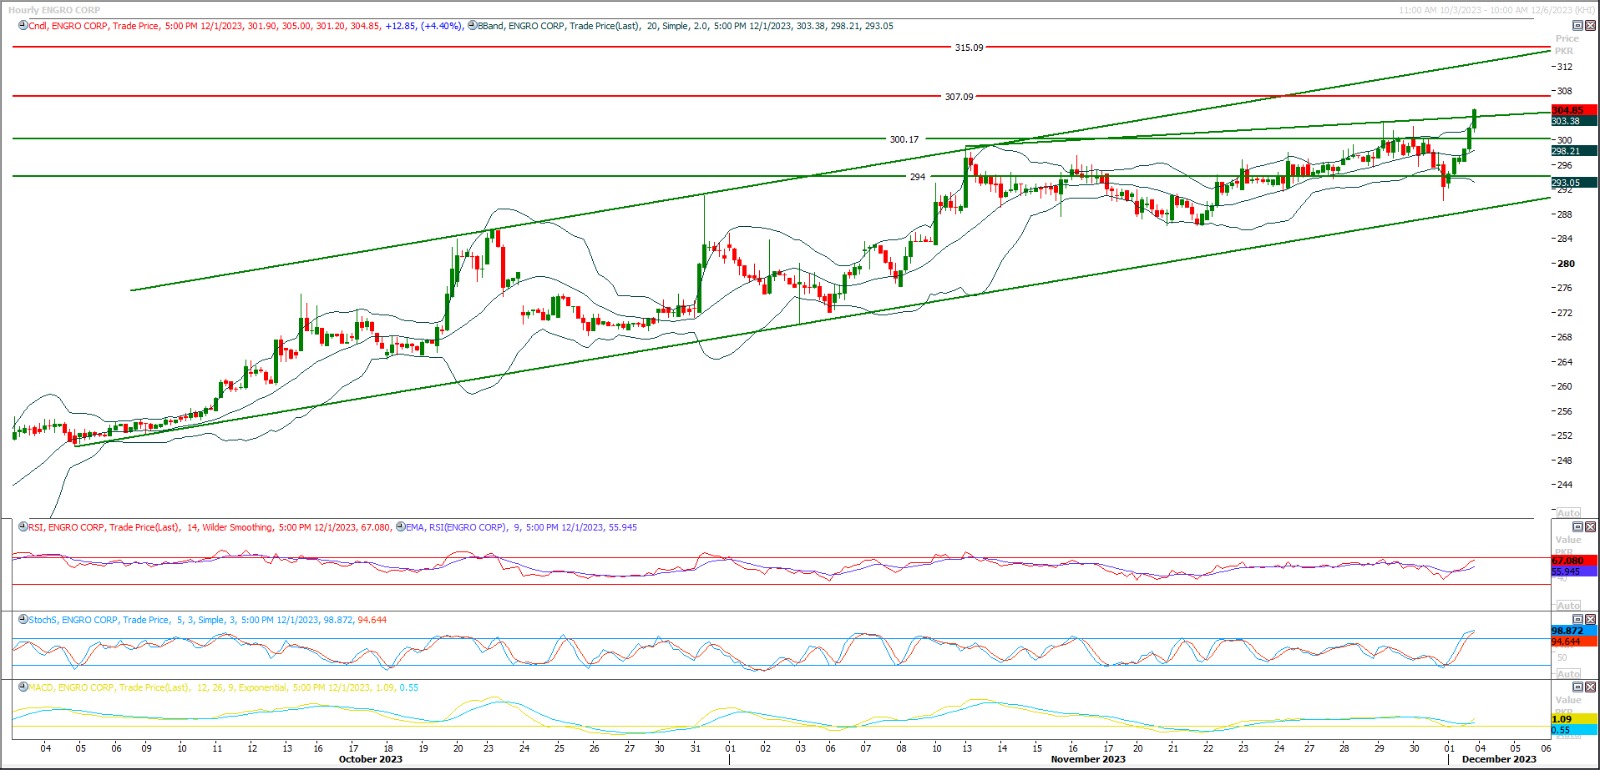
Task: Maximize the RSI indicator panel
Action: click(x=1578, y=527)
